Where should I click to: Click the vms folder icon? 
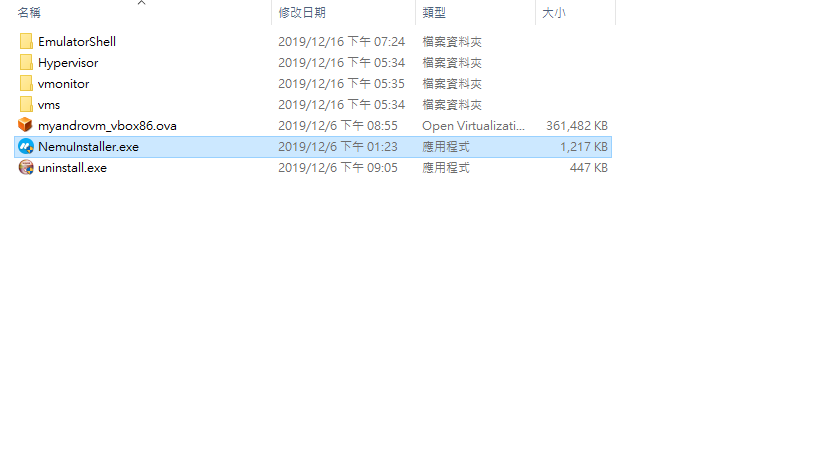(x=26, y=104)
